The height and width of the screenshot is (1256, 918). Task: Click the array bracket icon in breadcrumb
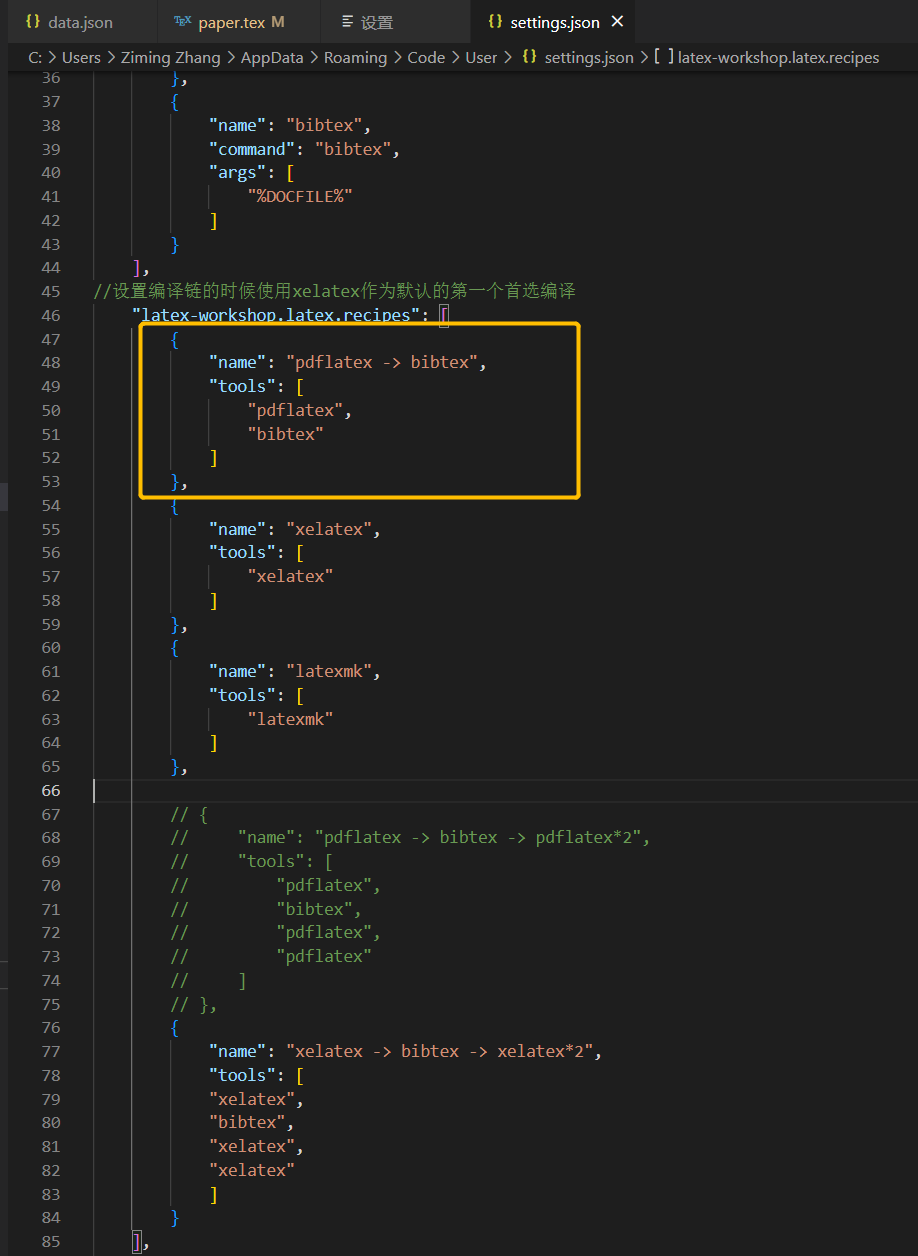coord(663,57)
